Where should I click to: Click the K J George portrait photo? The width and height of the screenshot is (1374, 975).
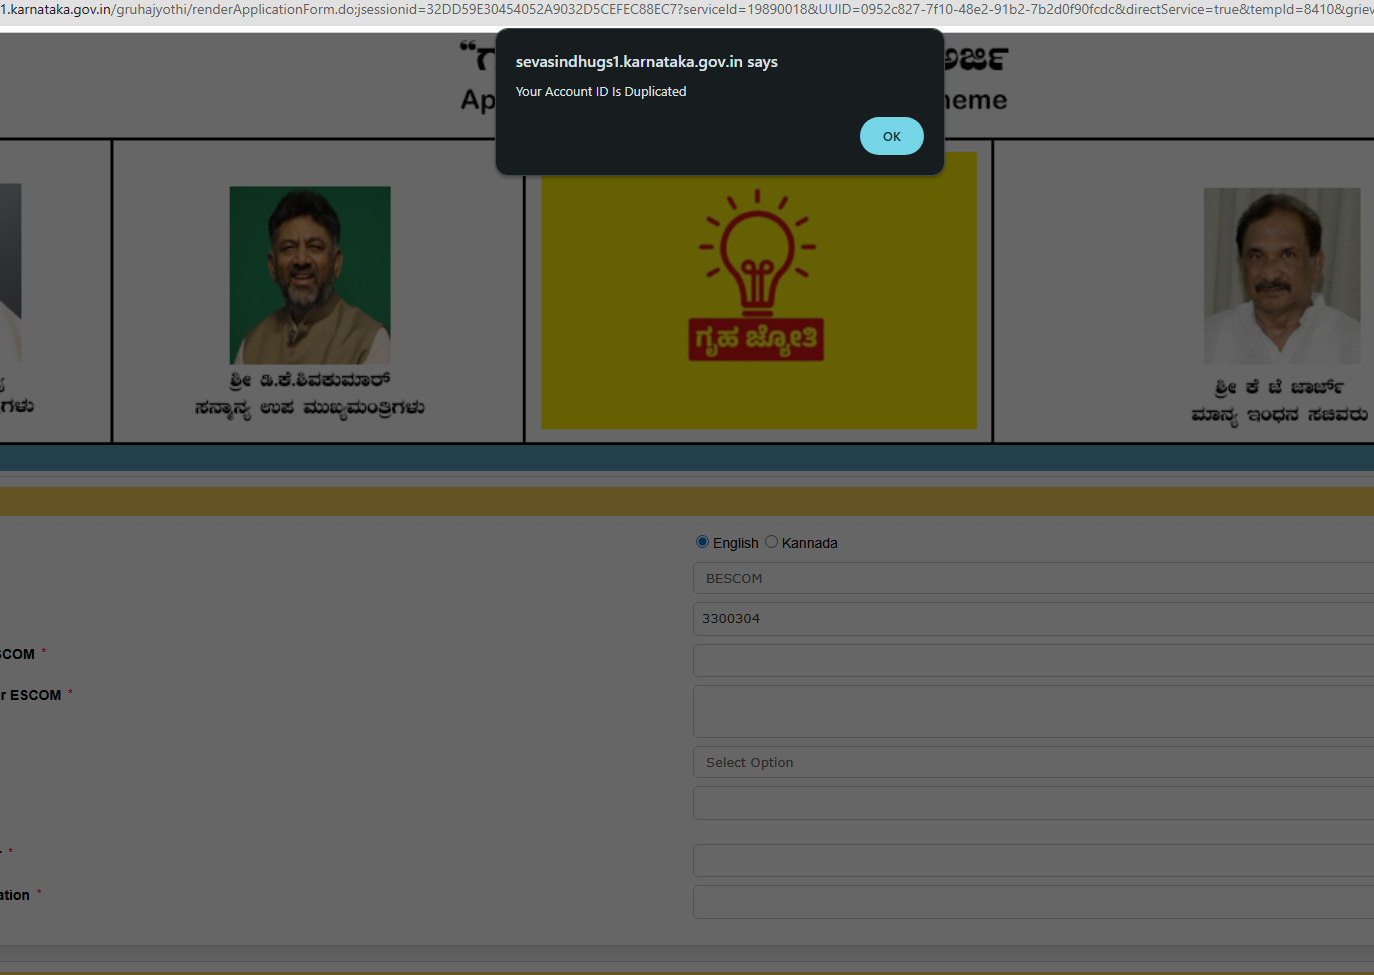[1282, 276]
